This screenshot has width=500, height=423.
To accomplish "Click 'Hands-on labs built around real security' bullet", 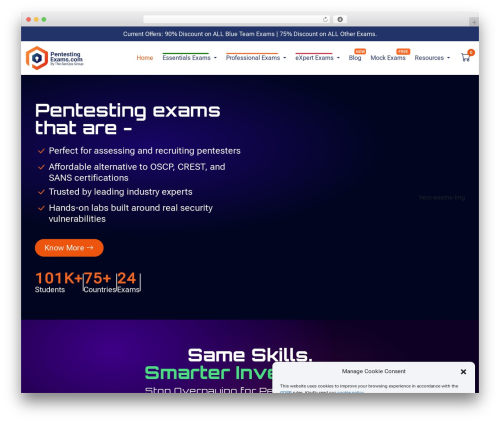I will (x=131, y=213).
